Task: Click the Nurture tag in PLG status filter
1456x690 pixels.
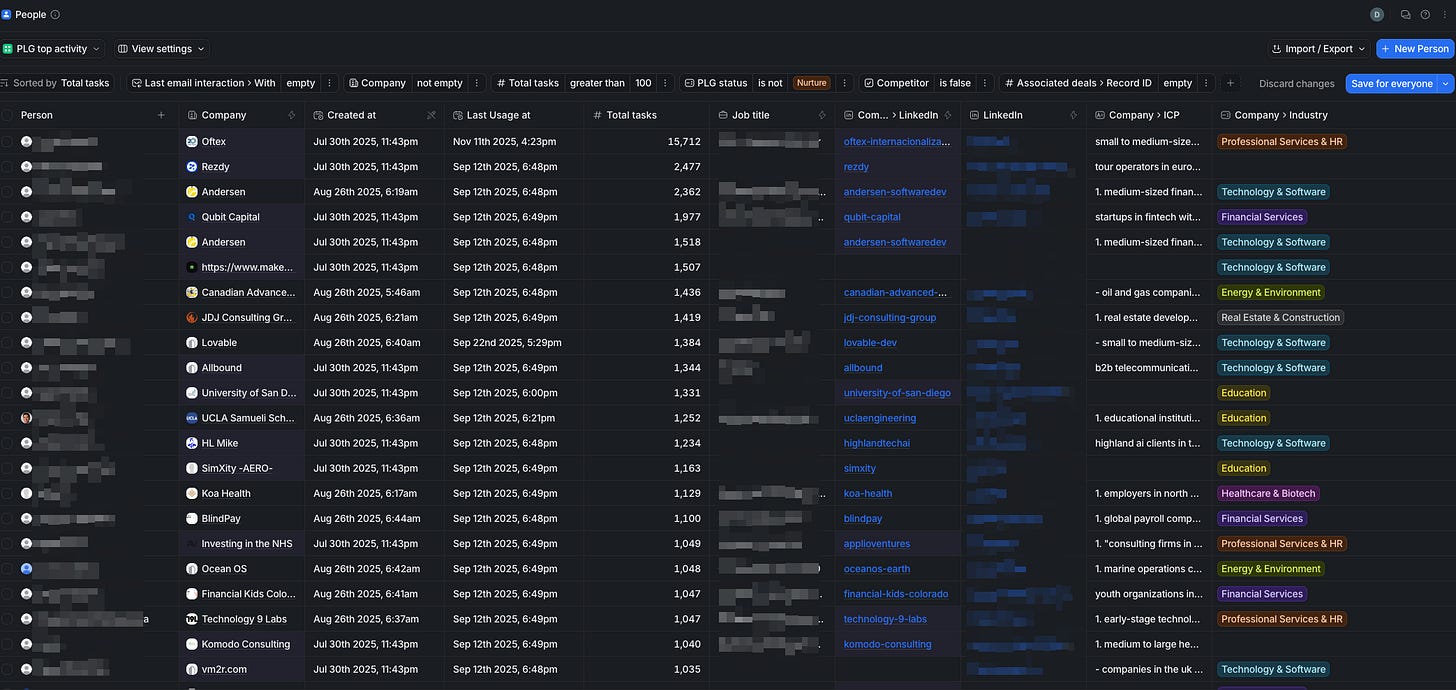Action: tap(811, 83)
